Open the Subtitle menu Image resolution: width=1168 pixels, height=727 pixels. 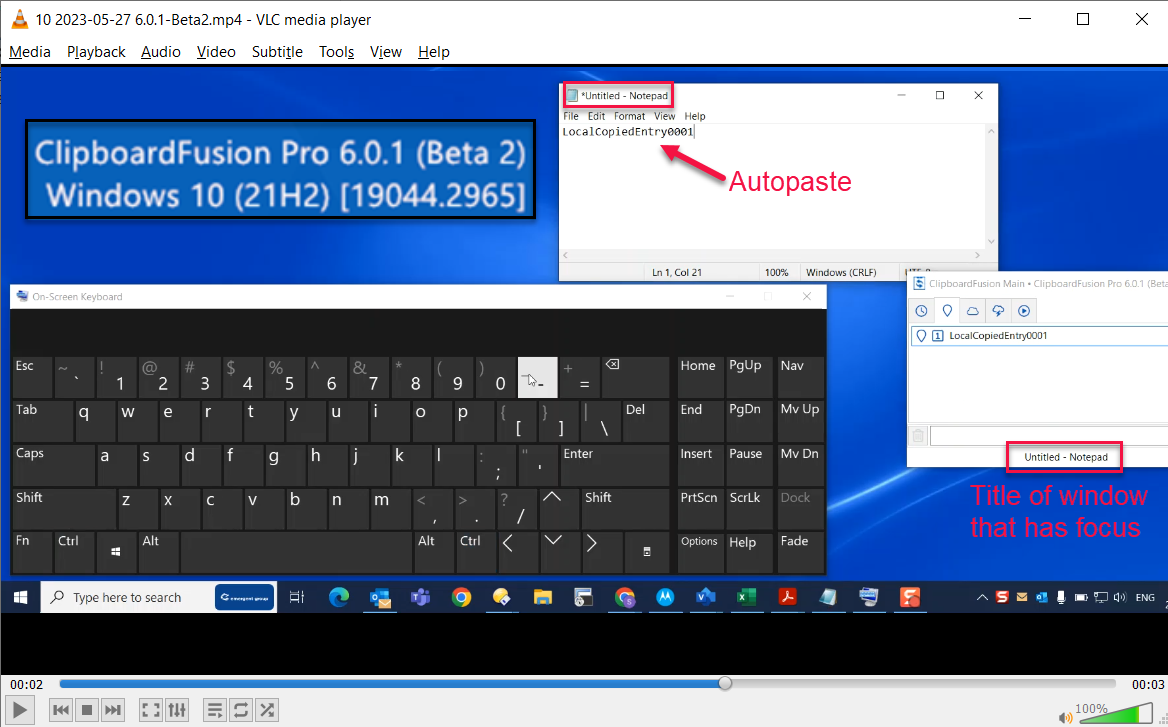click(x=277, y=52)
